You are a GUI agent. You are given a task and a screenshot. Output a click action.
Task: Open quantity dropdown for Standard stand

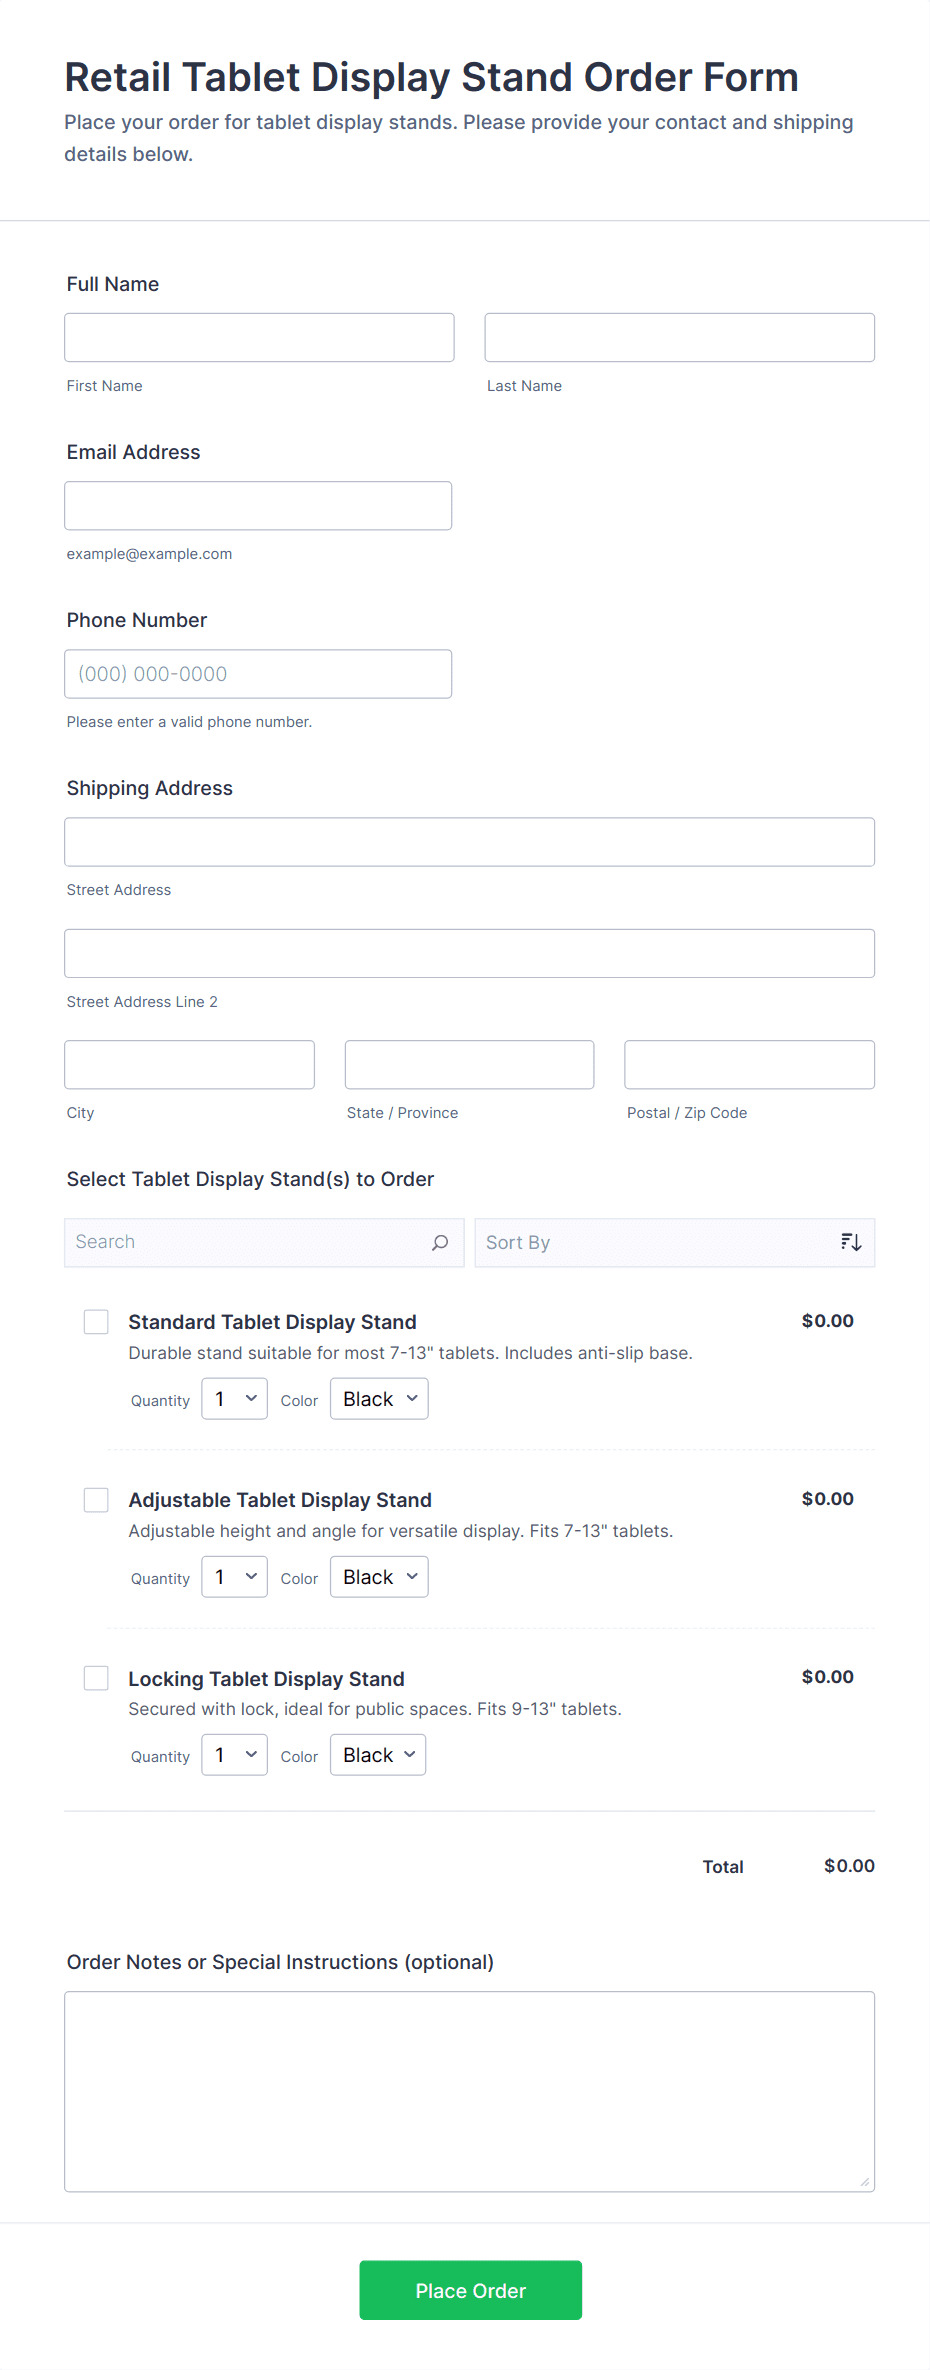point(234,1398)
